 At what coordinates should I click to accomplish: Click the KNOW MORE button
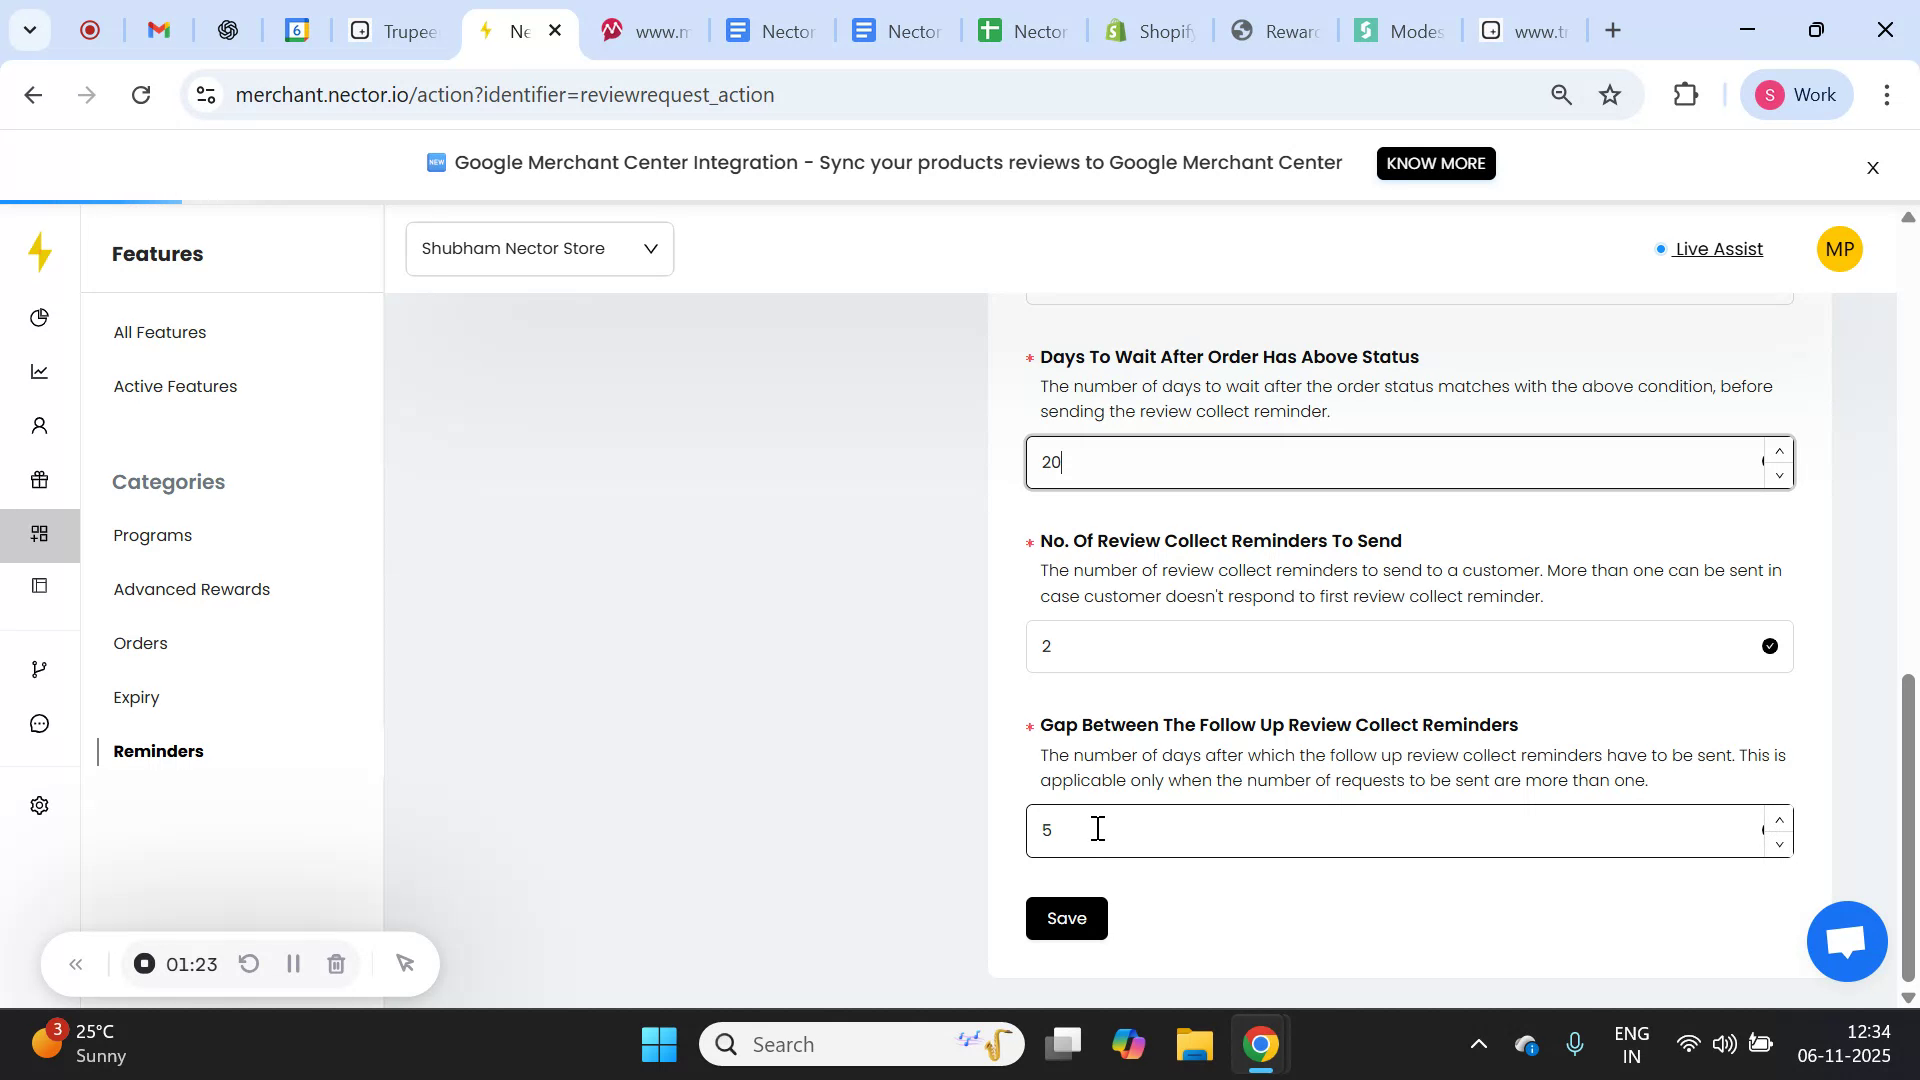click(1435, 163)
